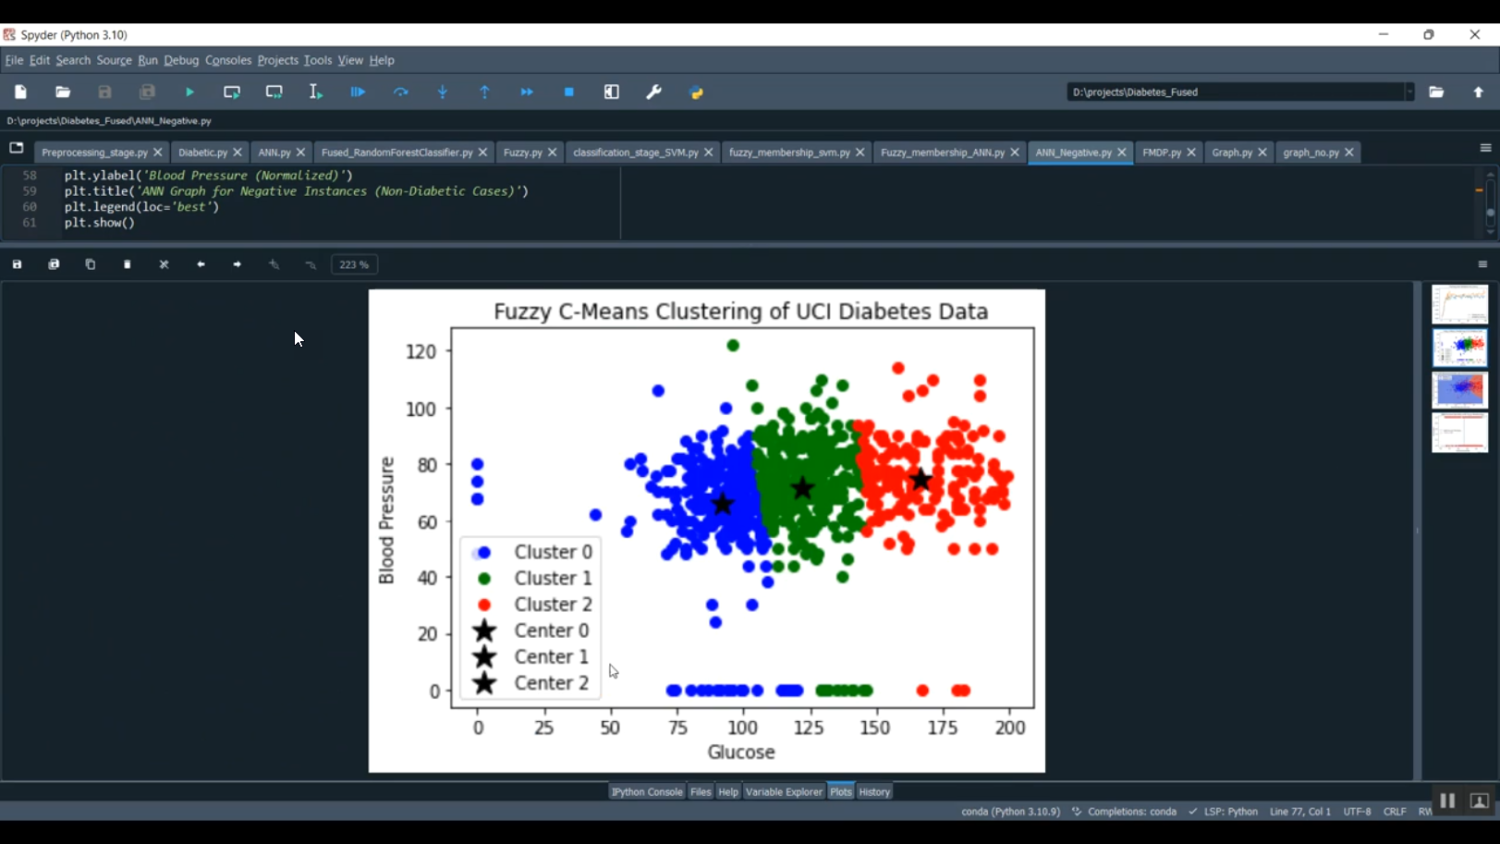This screenshot has width=1500, height=844.
Task: Run the current file with the play icon
Action: click(x=189, y=91)
